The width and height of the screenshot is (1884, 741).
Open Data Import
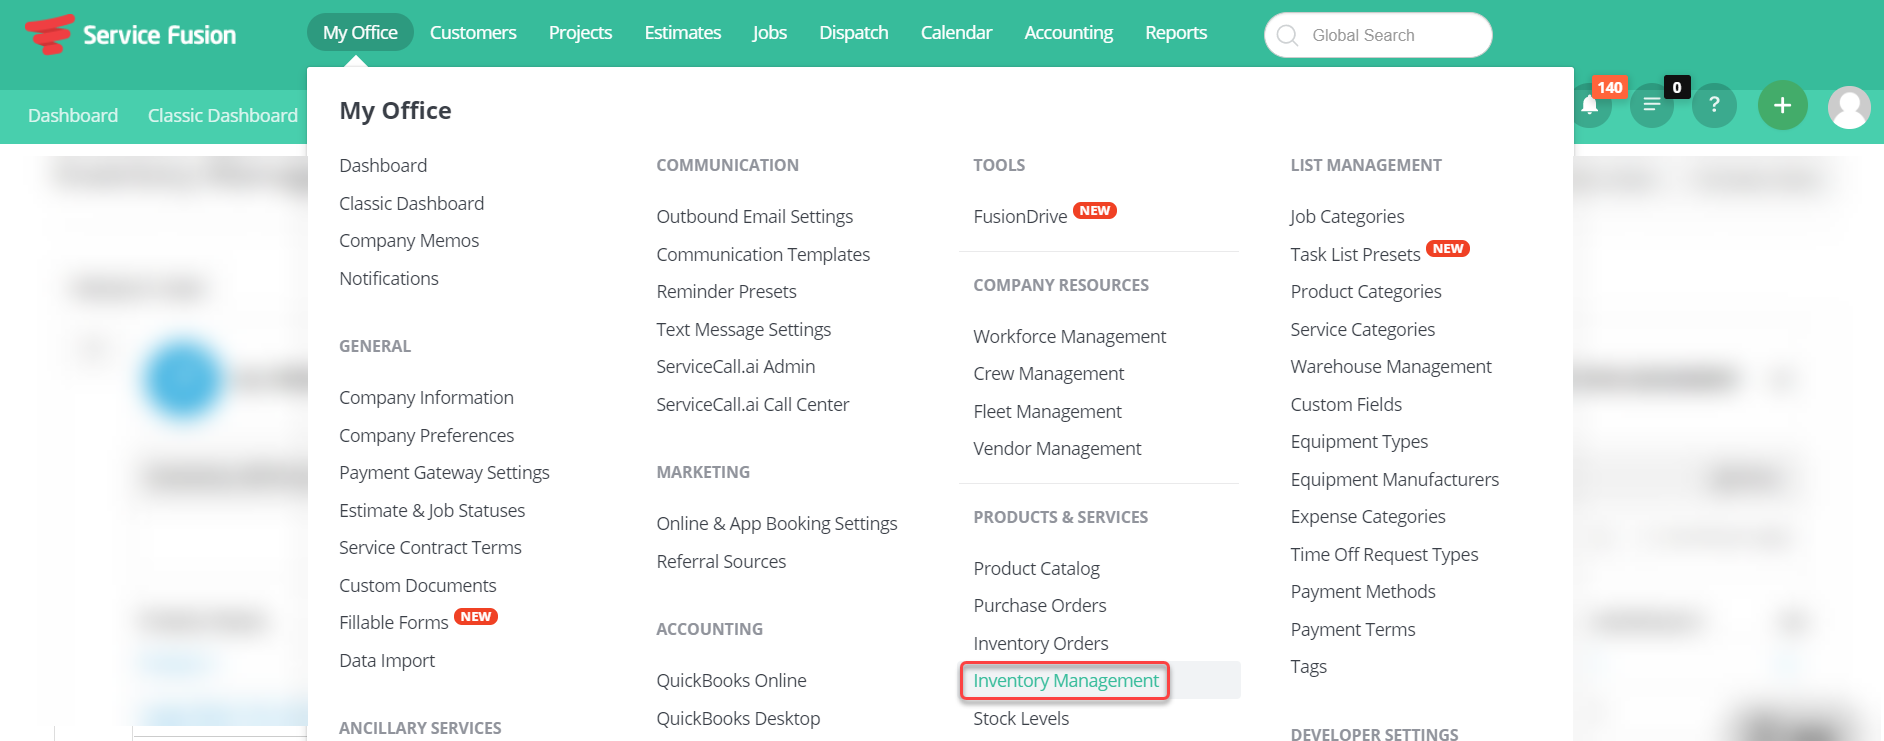(387, 660)
